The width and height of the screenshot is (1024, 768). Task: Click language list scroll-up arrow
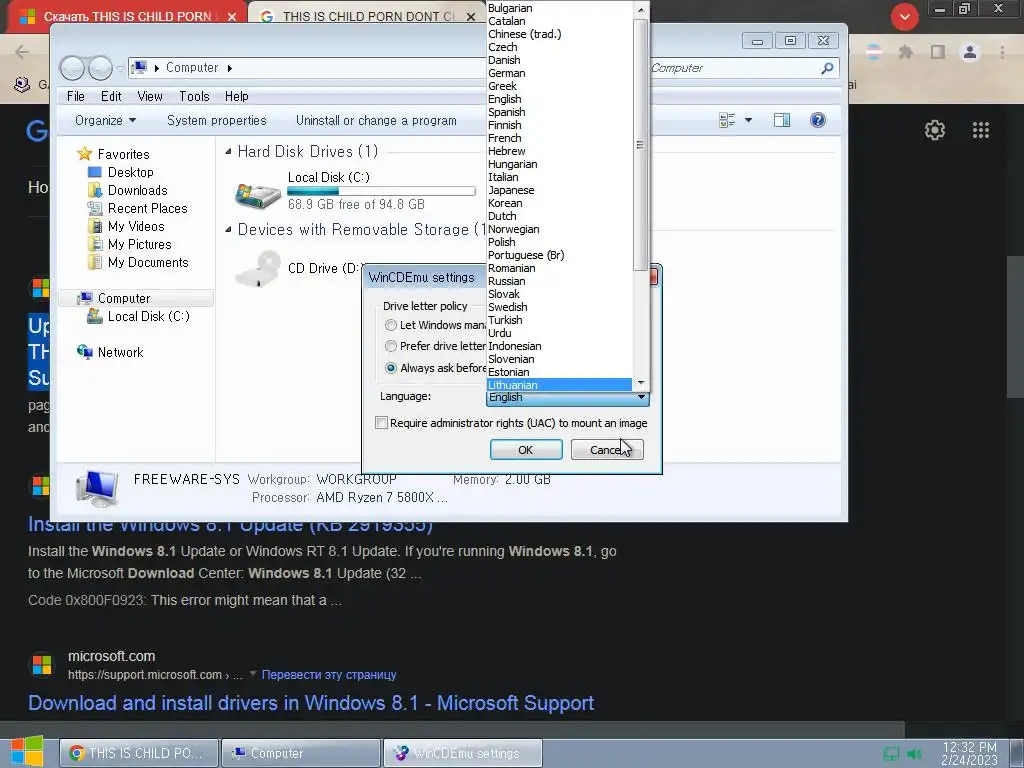point(641,9)
